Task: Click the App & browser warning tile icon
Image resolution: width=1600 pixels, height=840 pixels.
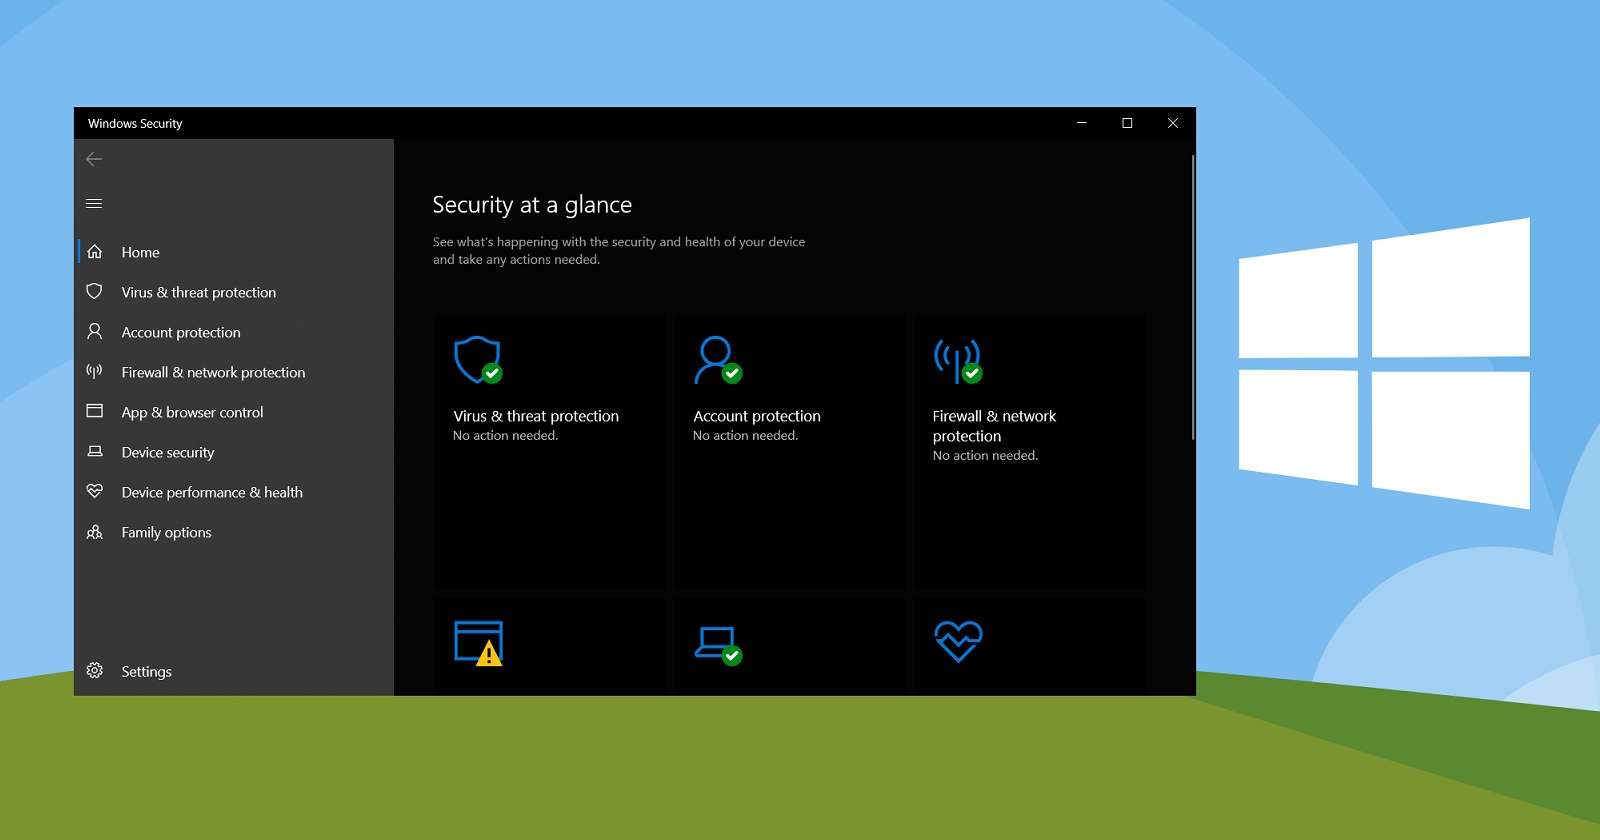Action: pyautogui.click(x=478, y=643)
